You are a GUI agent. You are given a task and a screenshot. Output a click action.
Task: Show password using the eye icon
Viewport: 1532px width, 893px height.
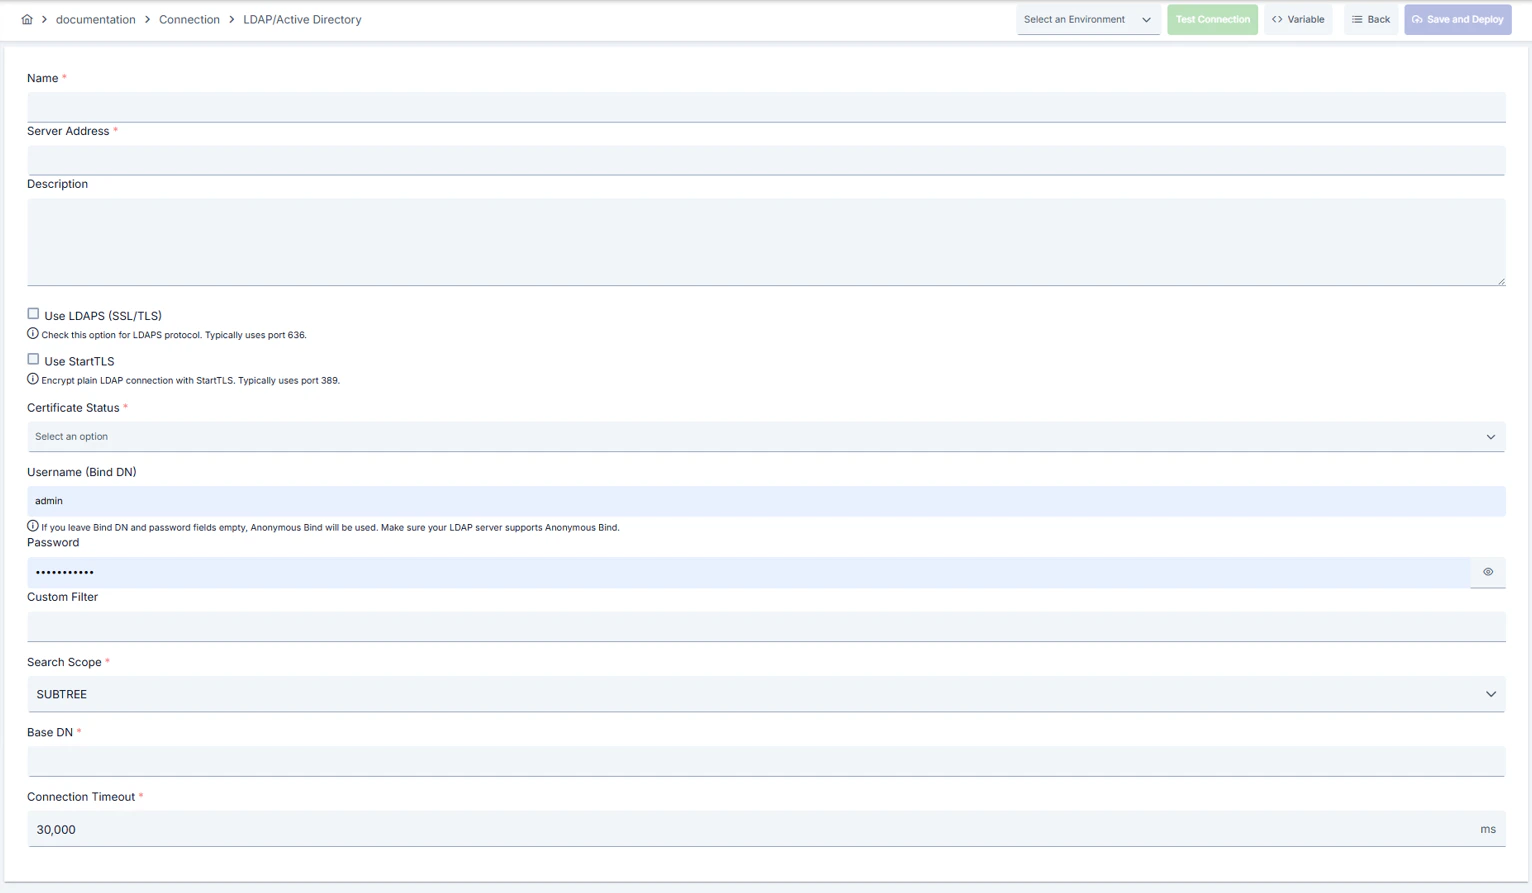(1488, 572)
